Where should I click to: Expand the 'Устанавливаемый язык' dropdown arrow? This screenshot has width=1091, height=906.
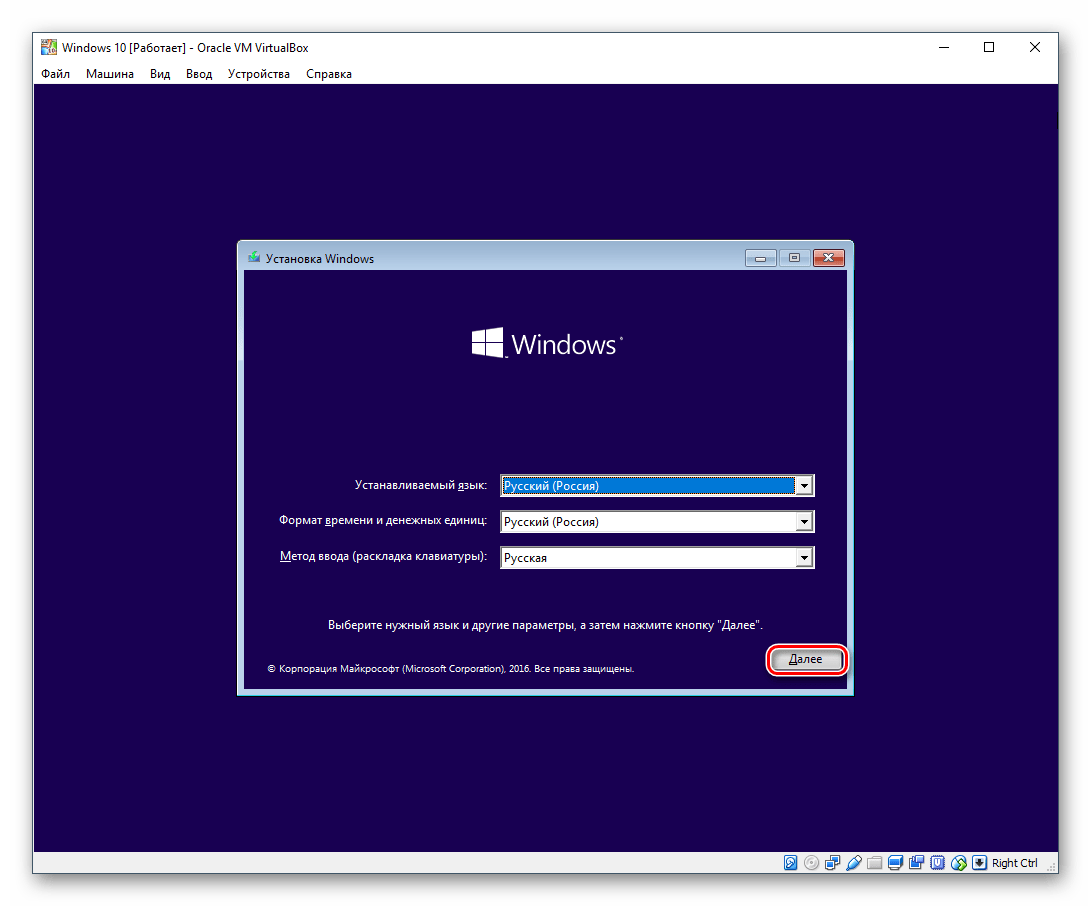[803, 486]
